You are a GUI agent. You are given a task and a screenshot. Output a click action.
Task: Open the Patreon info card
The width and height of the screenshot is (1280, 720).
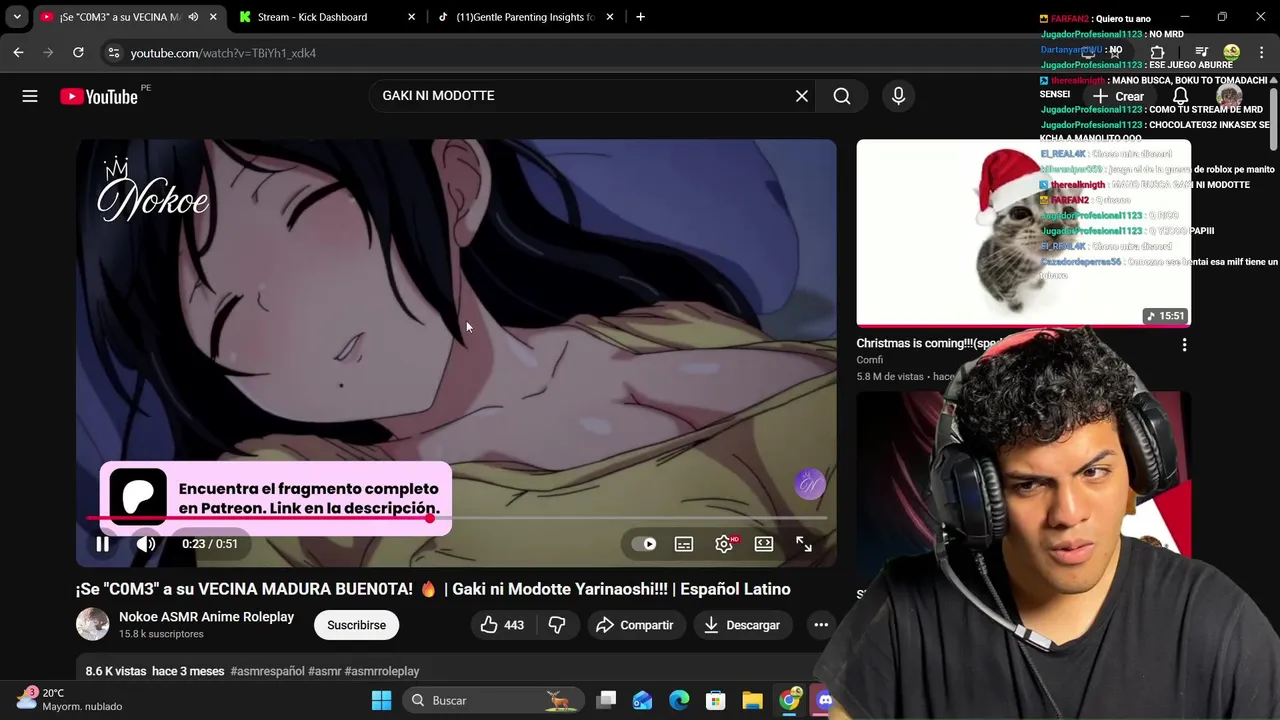click(275, 498)
